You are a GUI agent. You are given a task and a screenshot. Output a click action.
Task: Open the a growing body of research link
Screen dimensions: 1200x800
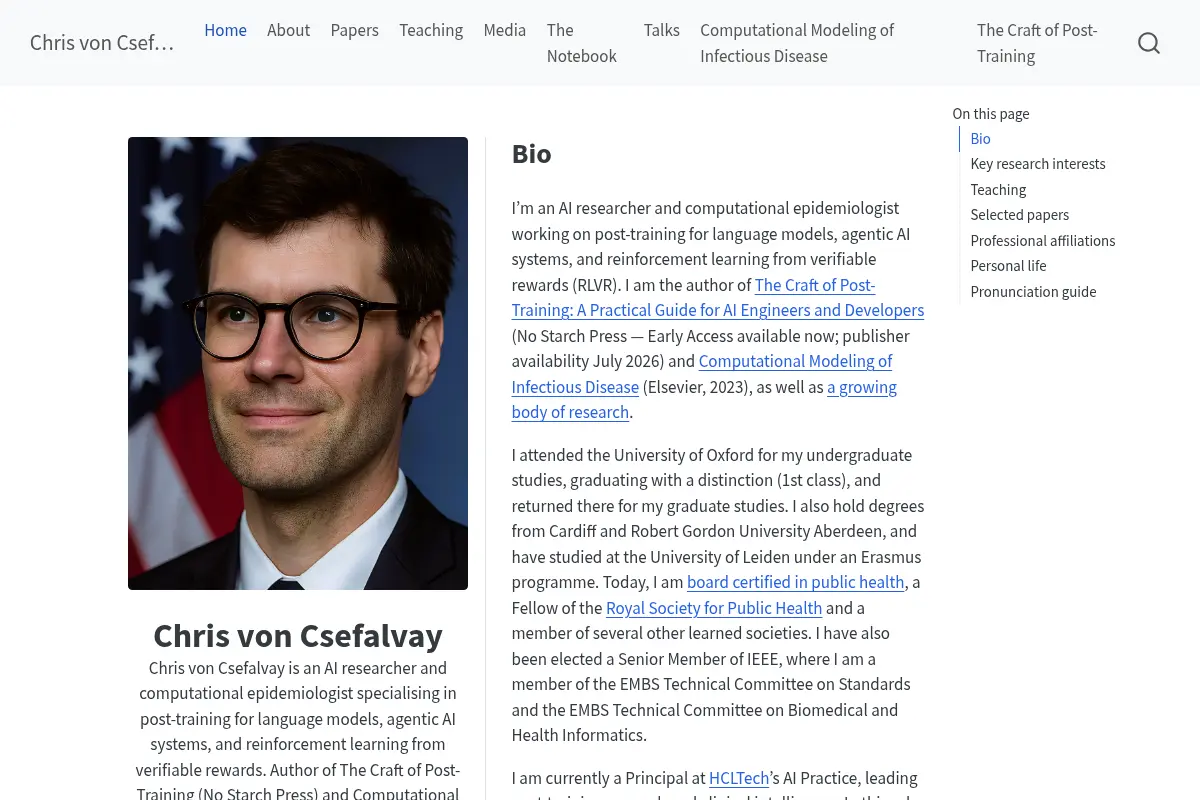[x=704, y=399]
